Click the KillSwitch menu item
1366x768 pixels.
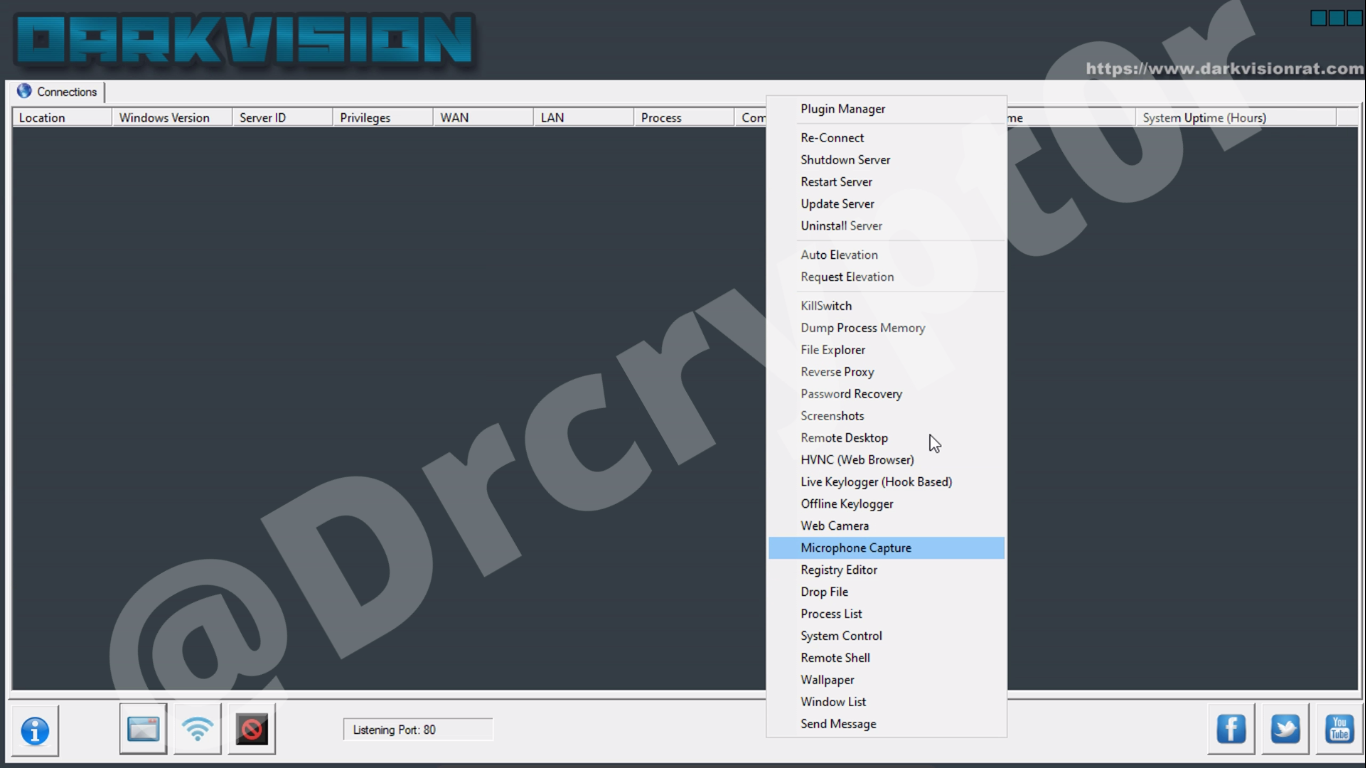(x=886, y=306)
